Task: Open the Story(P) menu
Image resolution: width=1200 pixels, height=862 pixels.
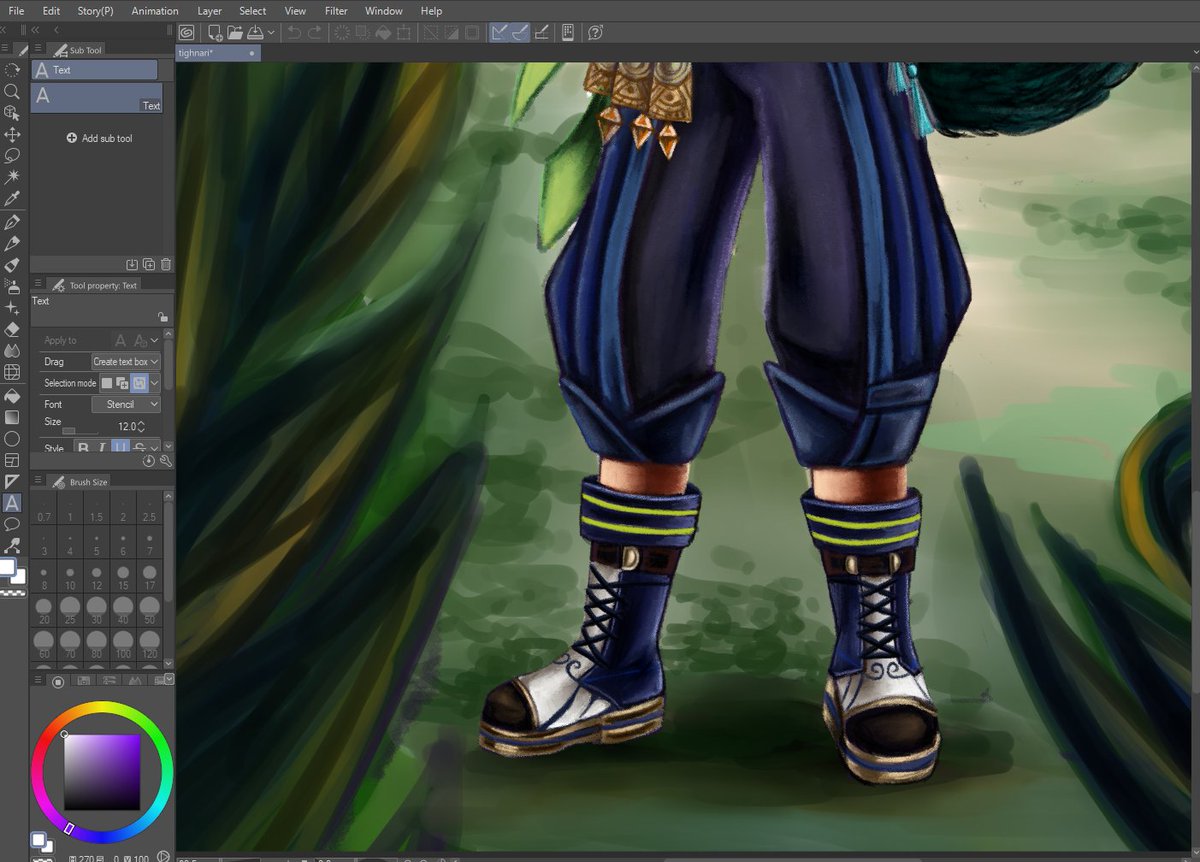Action: 95,11
